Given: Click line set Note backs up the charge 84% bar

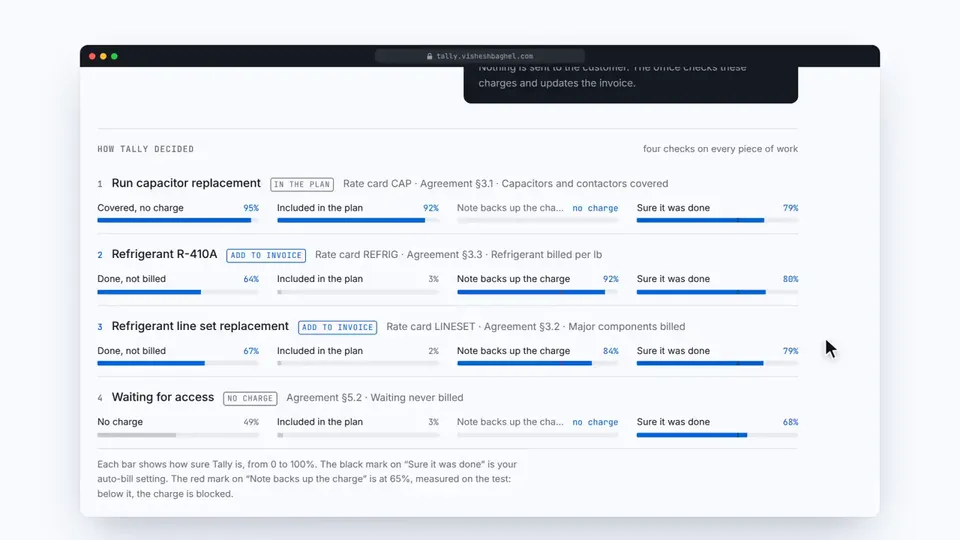Looking at the screenshot, I should 538,363.
